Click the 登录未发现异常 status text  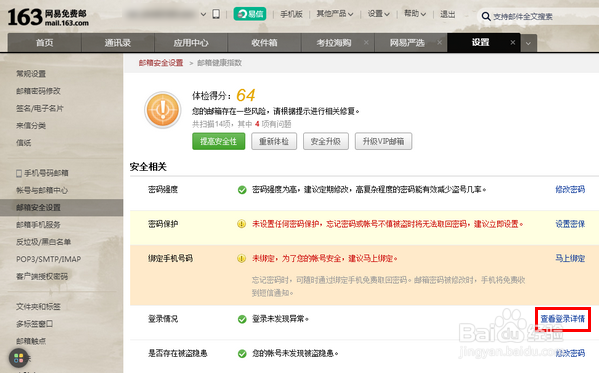tap(280, 319)
